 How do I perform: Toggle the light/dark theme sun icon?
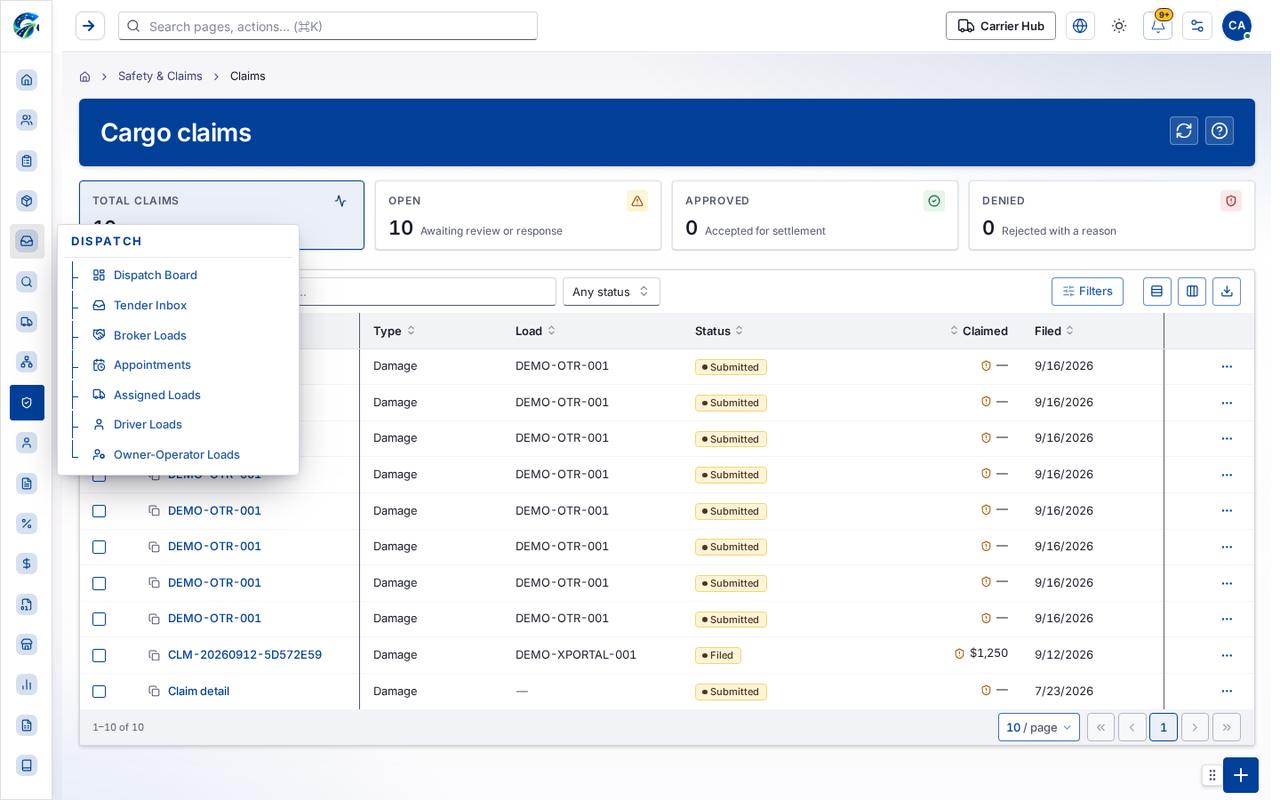[x=1119, y=26]
